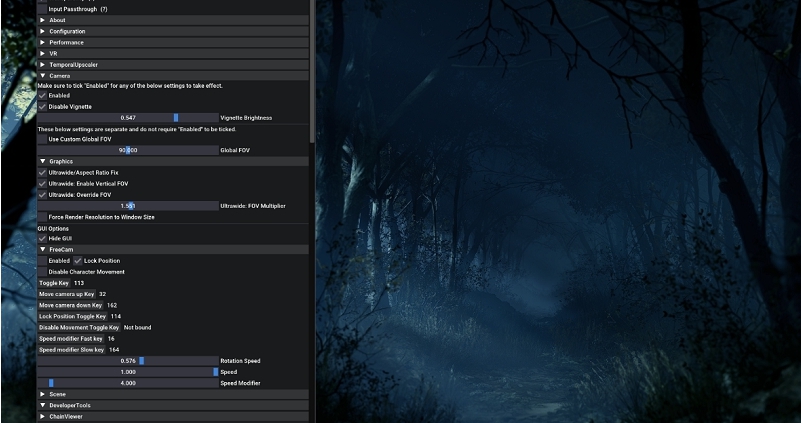Enable Disable Character Movement checkbox
This screenshot has height=423, width=801.
(x=42, y=271)
